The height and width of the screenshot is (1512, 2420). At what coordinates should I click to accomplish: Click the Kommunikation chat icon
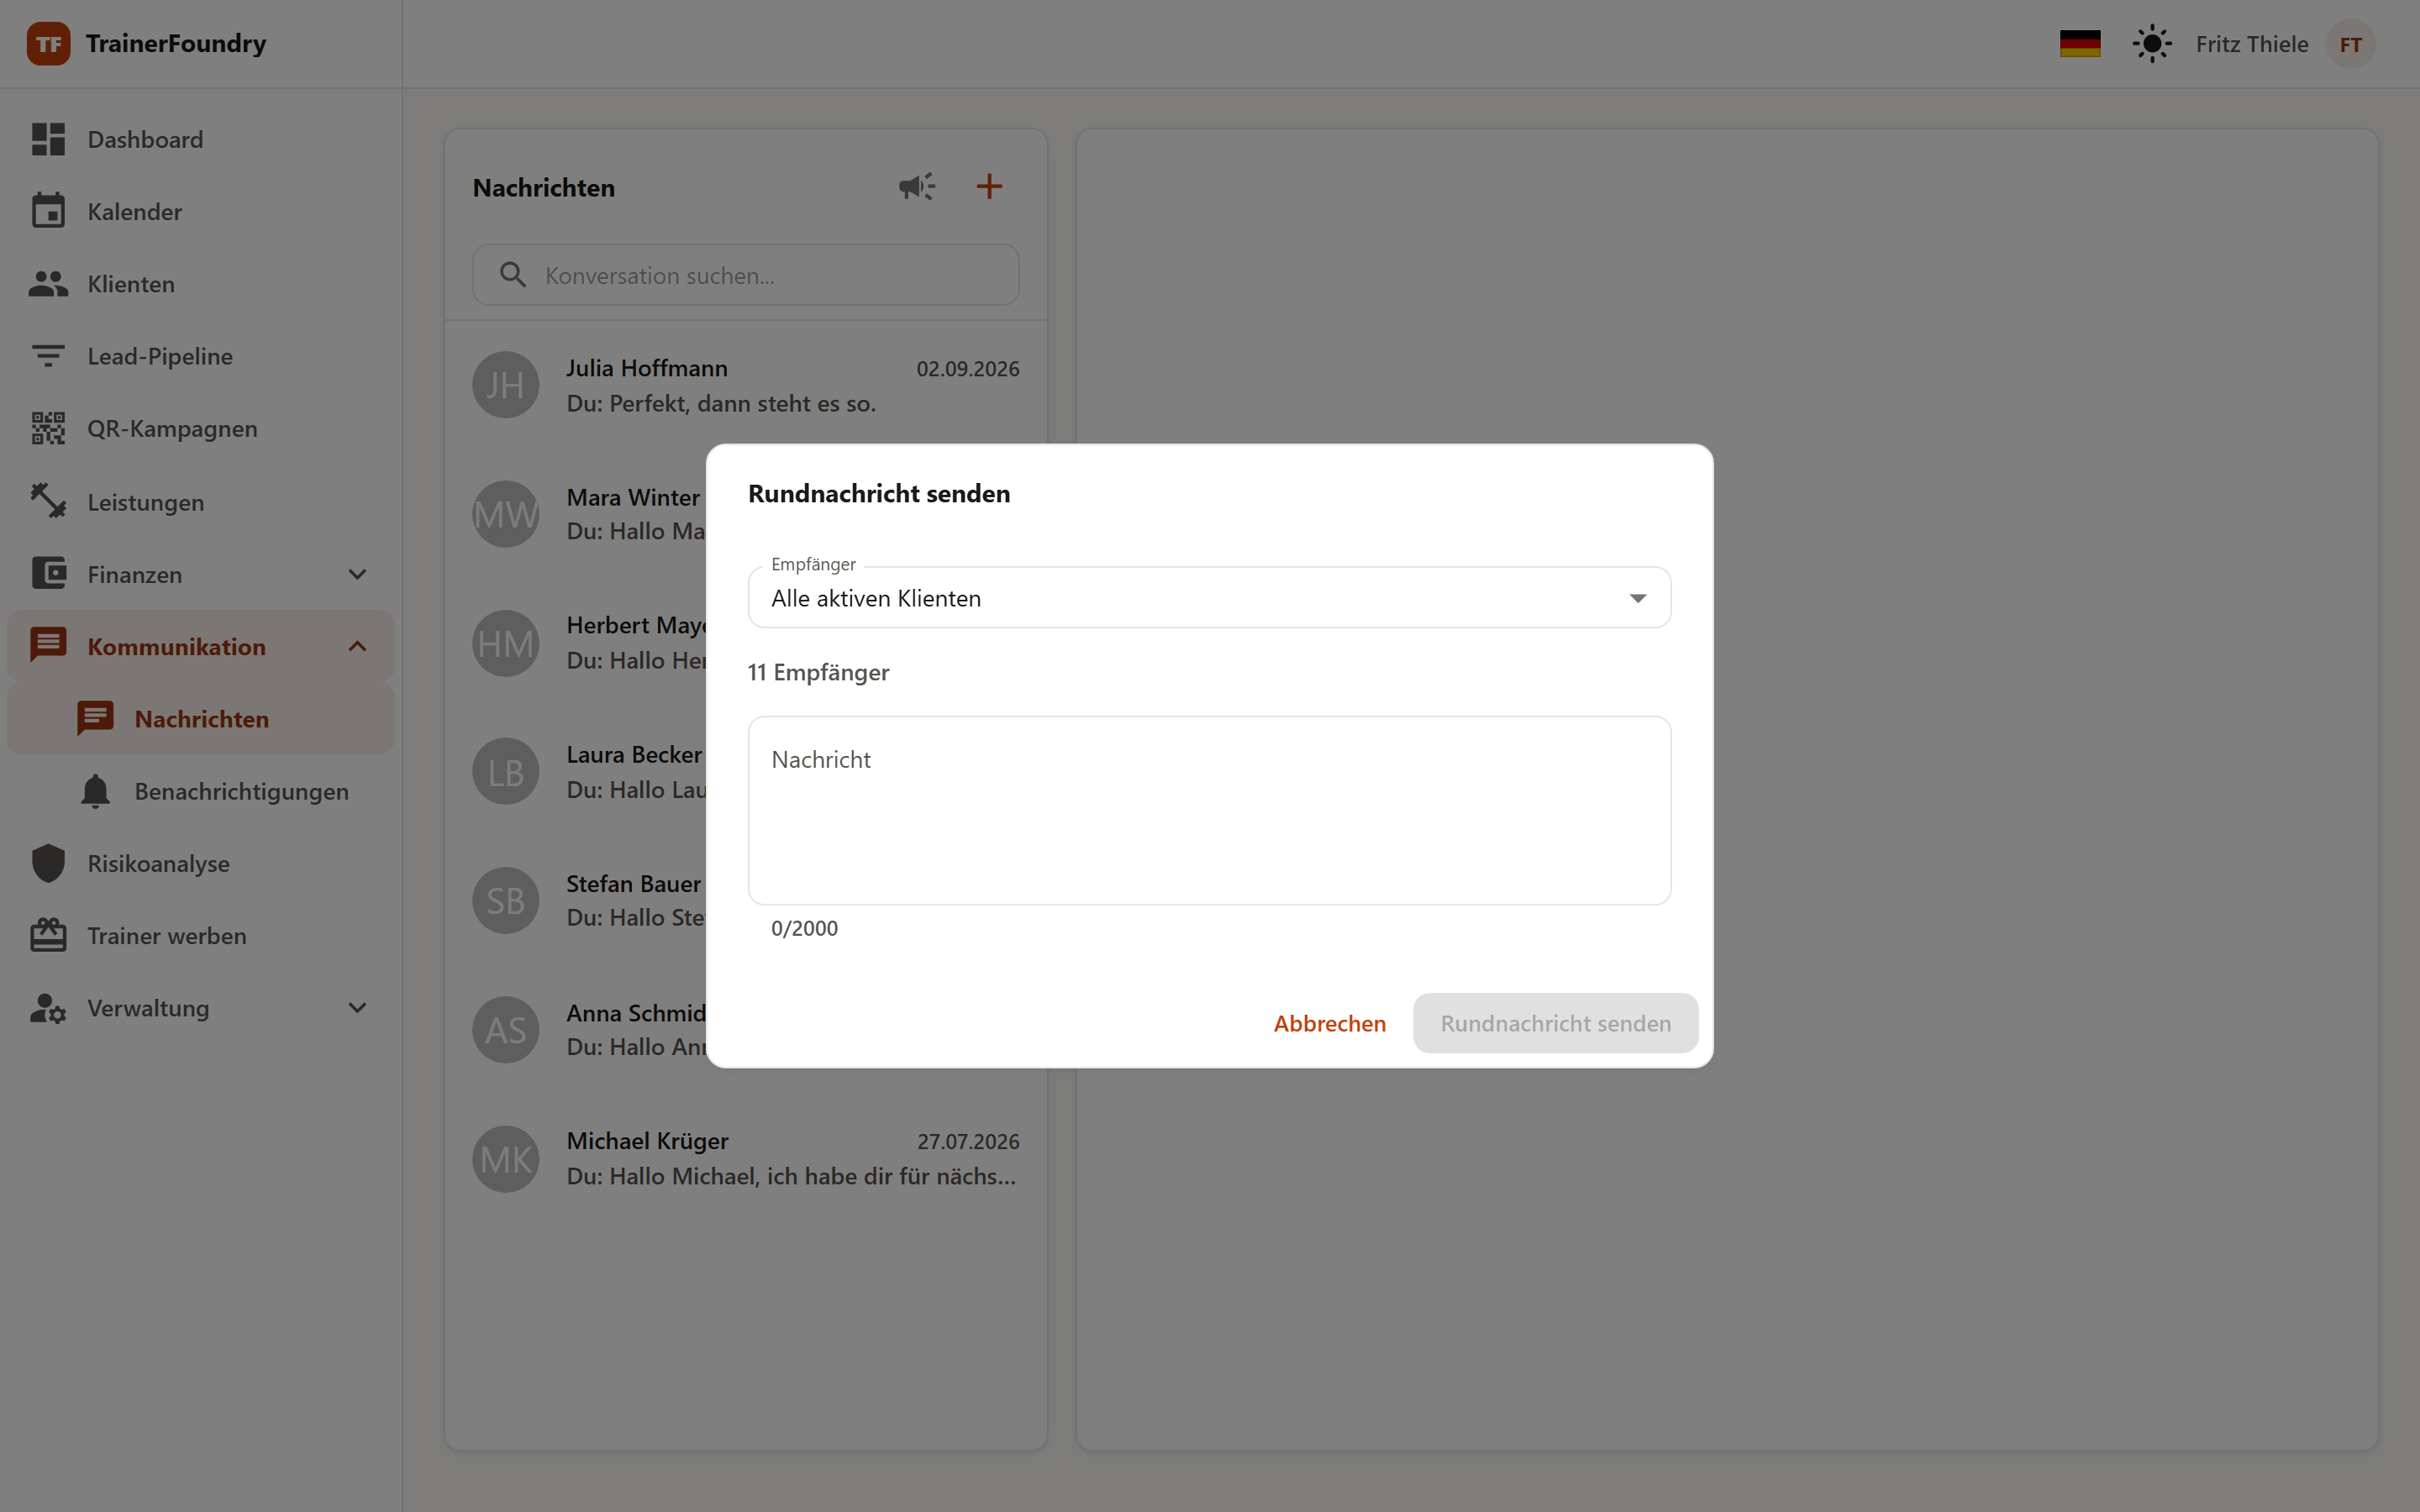click(48, 645)
